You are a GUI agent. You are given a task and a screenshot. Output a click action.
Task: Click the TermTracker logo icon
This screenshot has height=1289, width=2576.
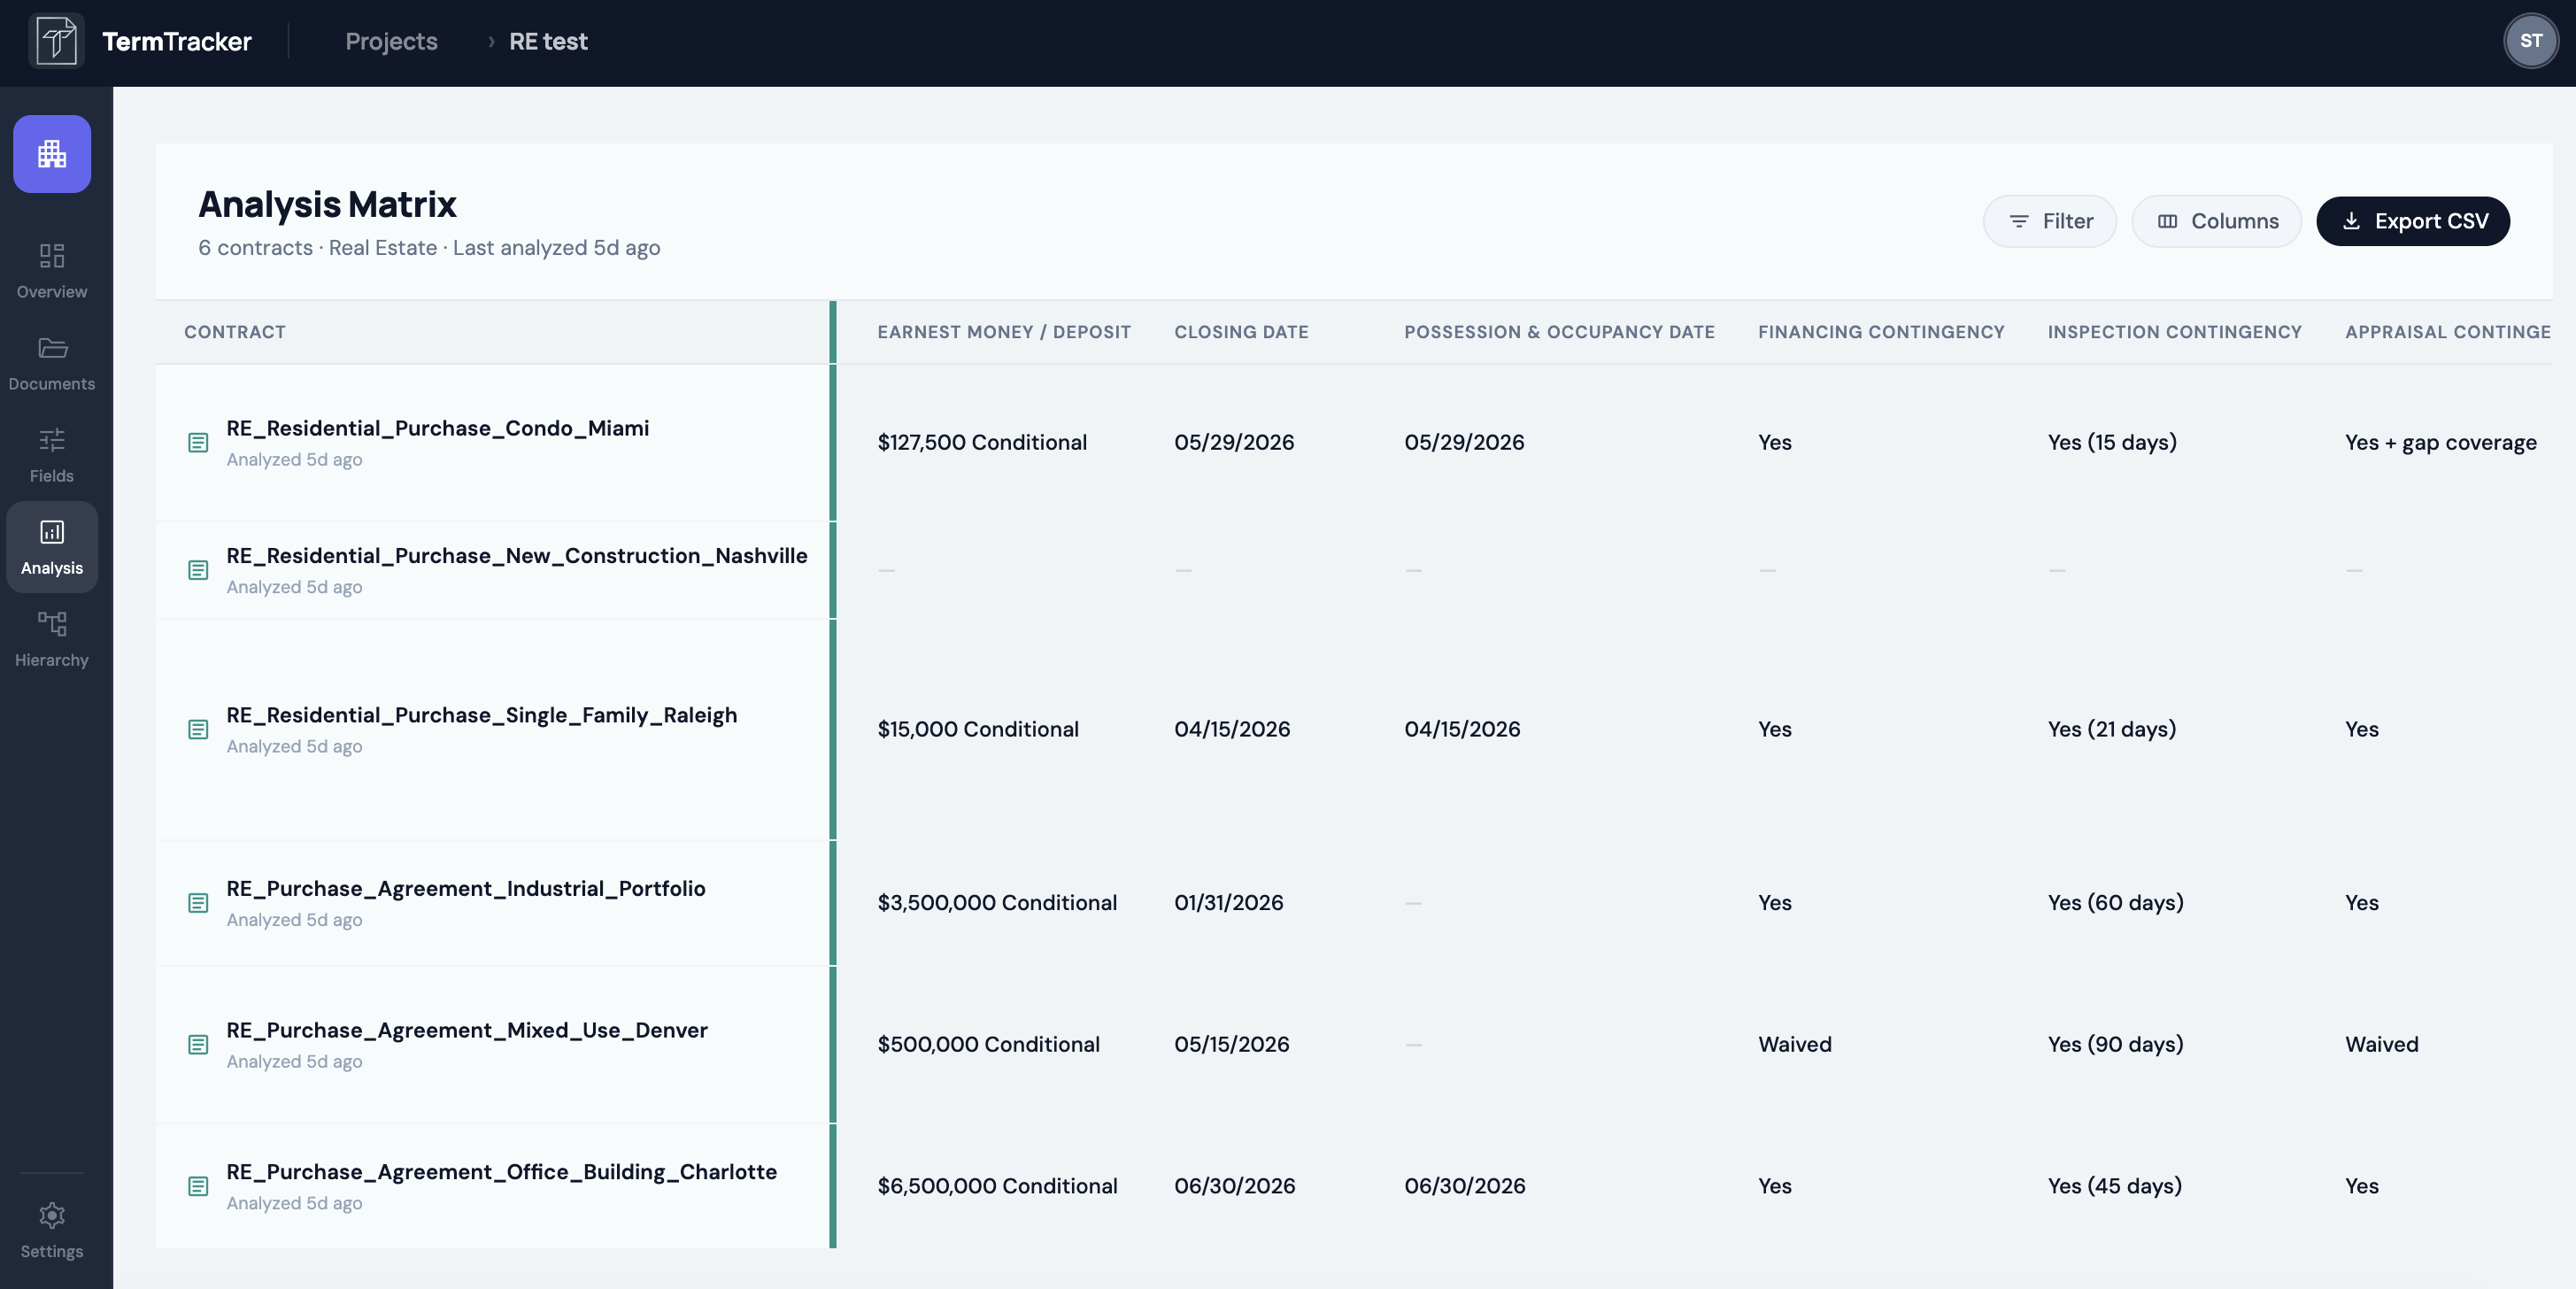pyautogui.click(x=56, y=41)
